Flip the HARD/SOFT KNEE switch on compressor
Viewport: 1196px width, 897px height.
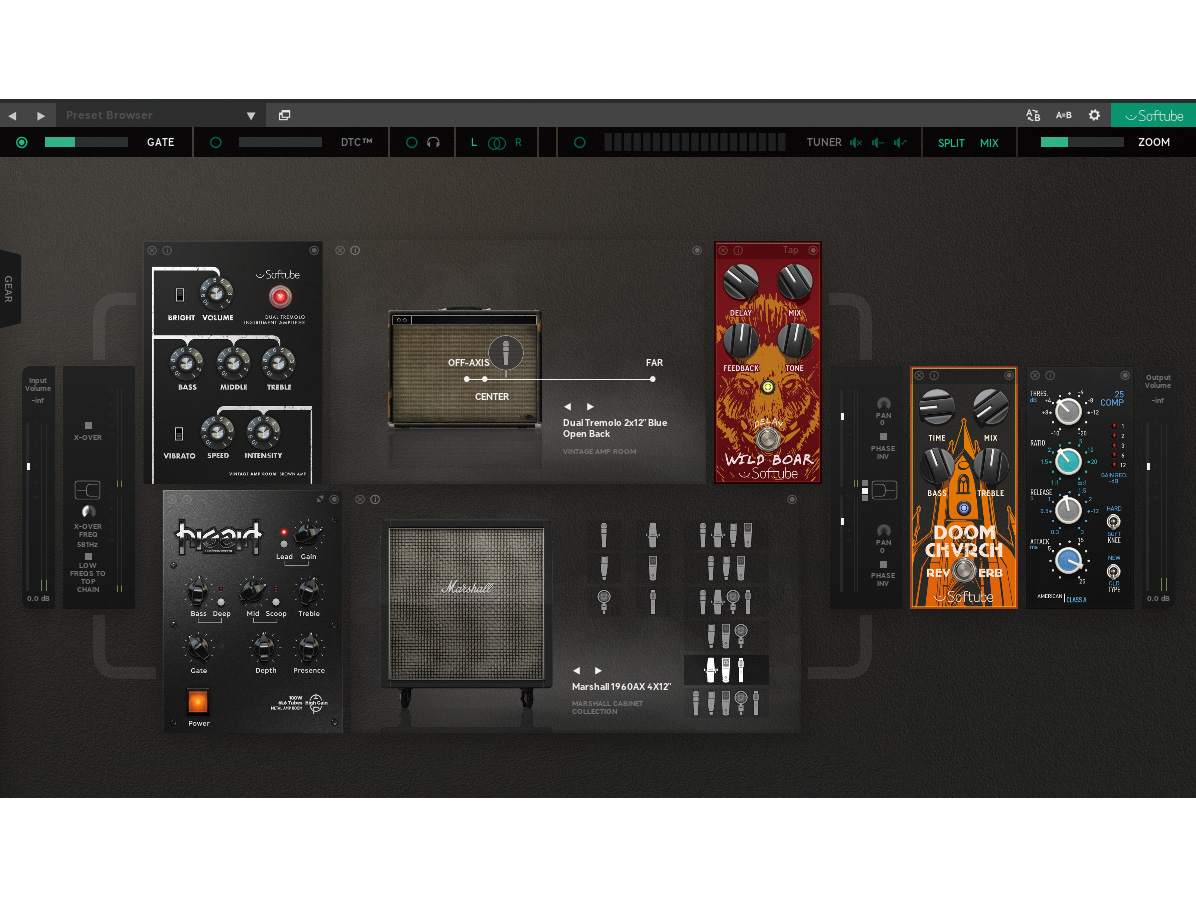click(1114, 522)
